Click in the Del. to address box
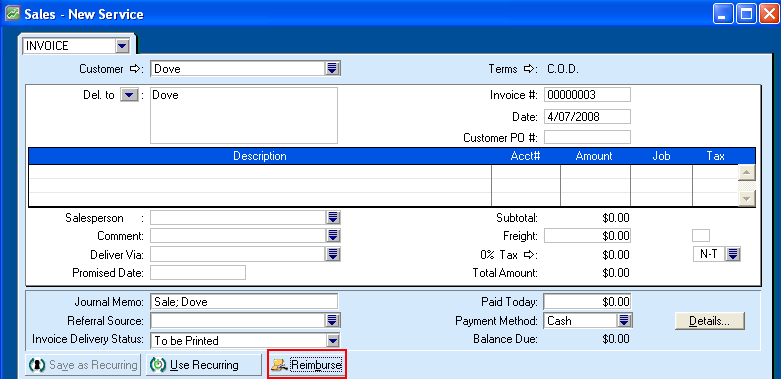781x379 pixels. coord(244,116)
